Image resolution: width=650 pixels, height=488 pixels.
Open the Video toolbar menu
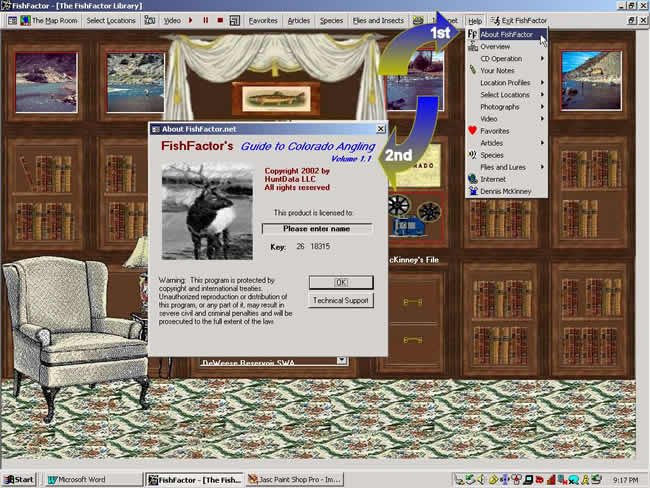click(x=172, y=20)
